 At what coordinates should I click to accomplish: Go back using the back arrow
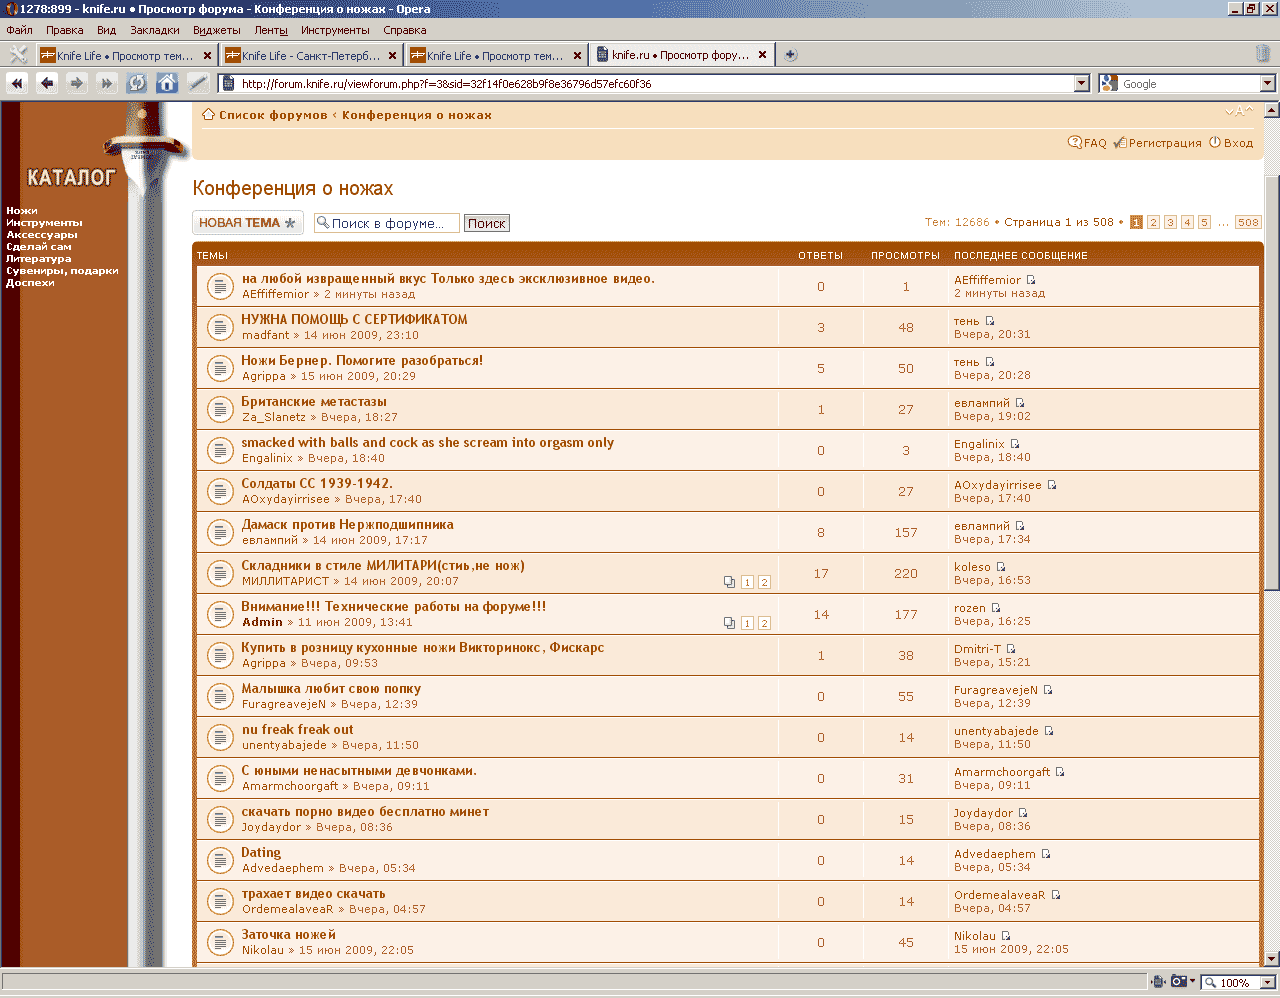pyautogui.click(x=47, y=83)
